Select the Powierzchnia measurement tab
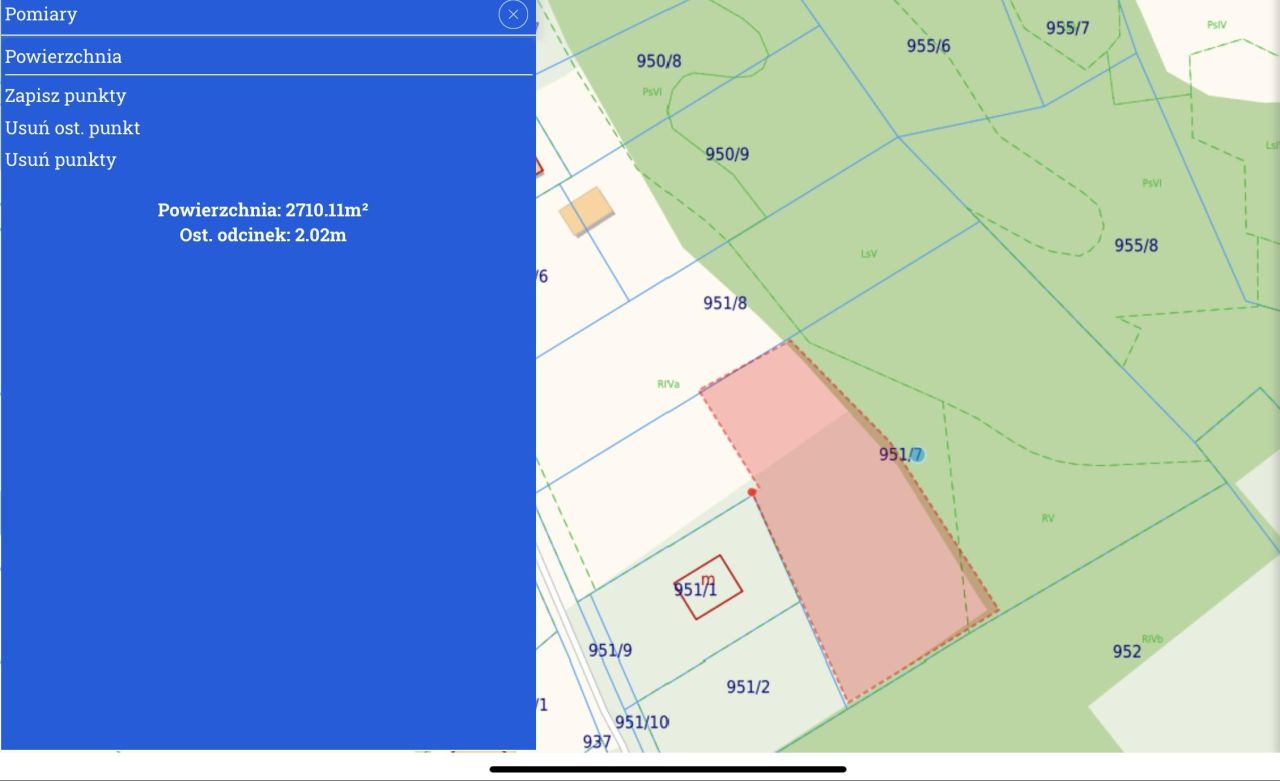 pos(63,55)
